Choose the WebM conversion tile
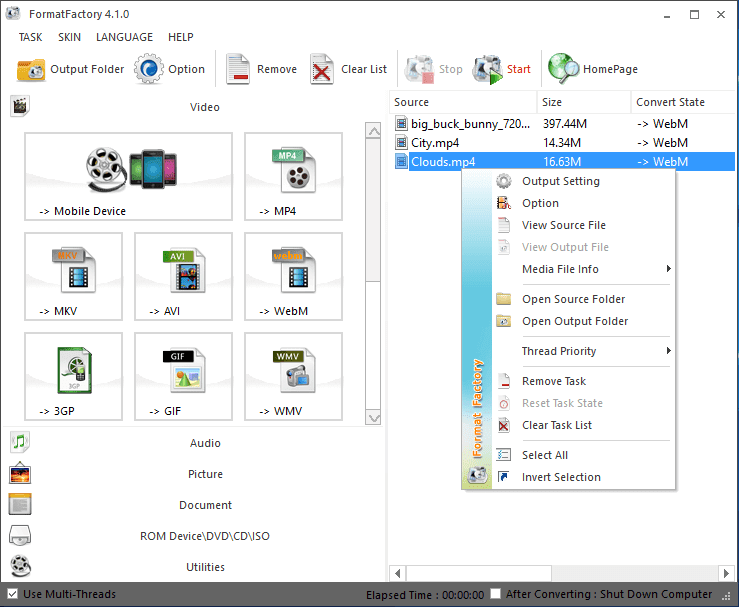Image resolution: width=739 pixels, height=607 pixels. tap(293, 276)
